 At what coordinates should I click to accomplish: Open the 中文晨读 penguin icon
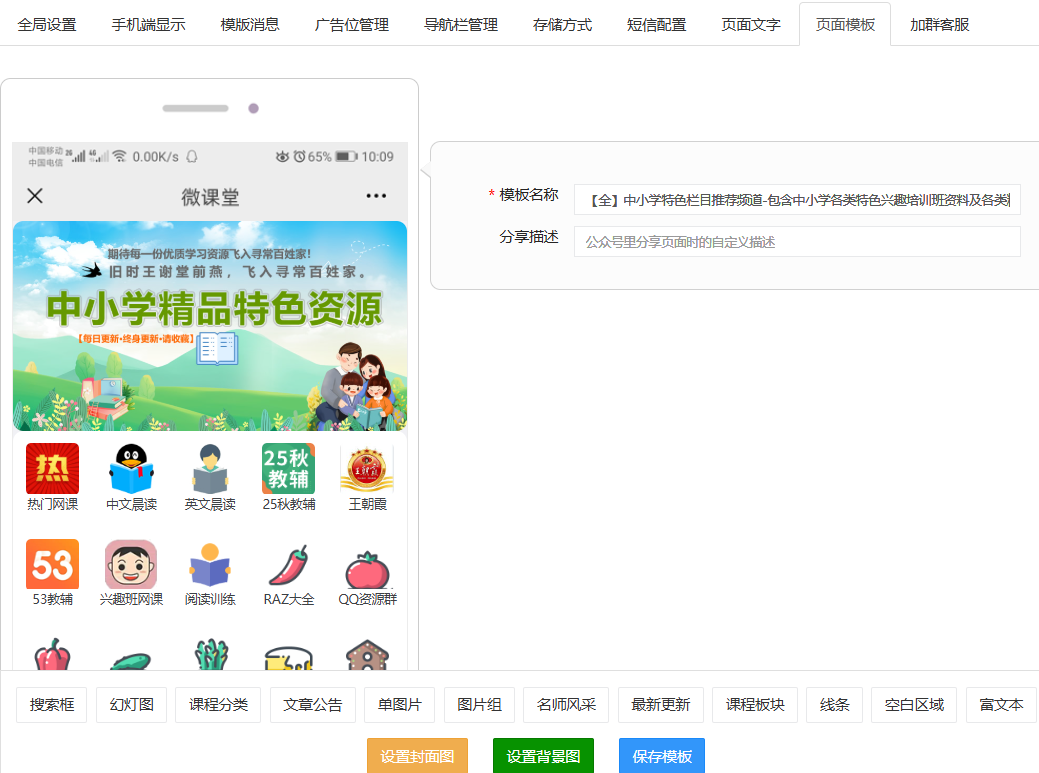pos(131,469)
